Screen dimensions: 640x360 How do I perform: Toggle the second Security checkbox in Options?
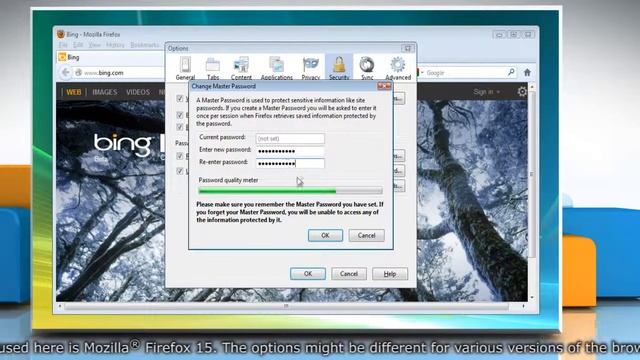pos(180,115)
